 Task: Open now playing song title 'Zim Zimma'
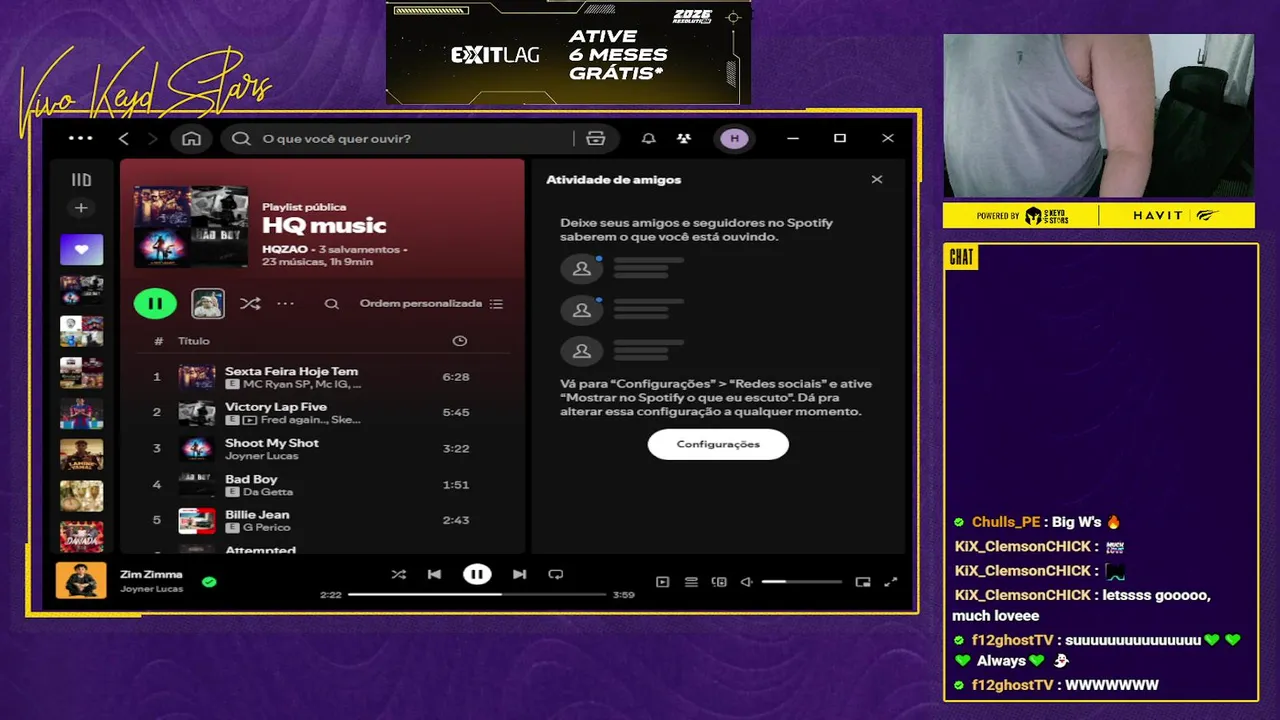(x=151, y=574)
